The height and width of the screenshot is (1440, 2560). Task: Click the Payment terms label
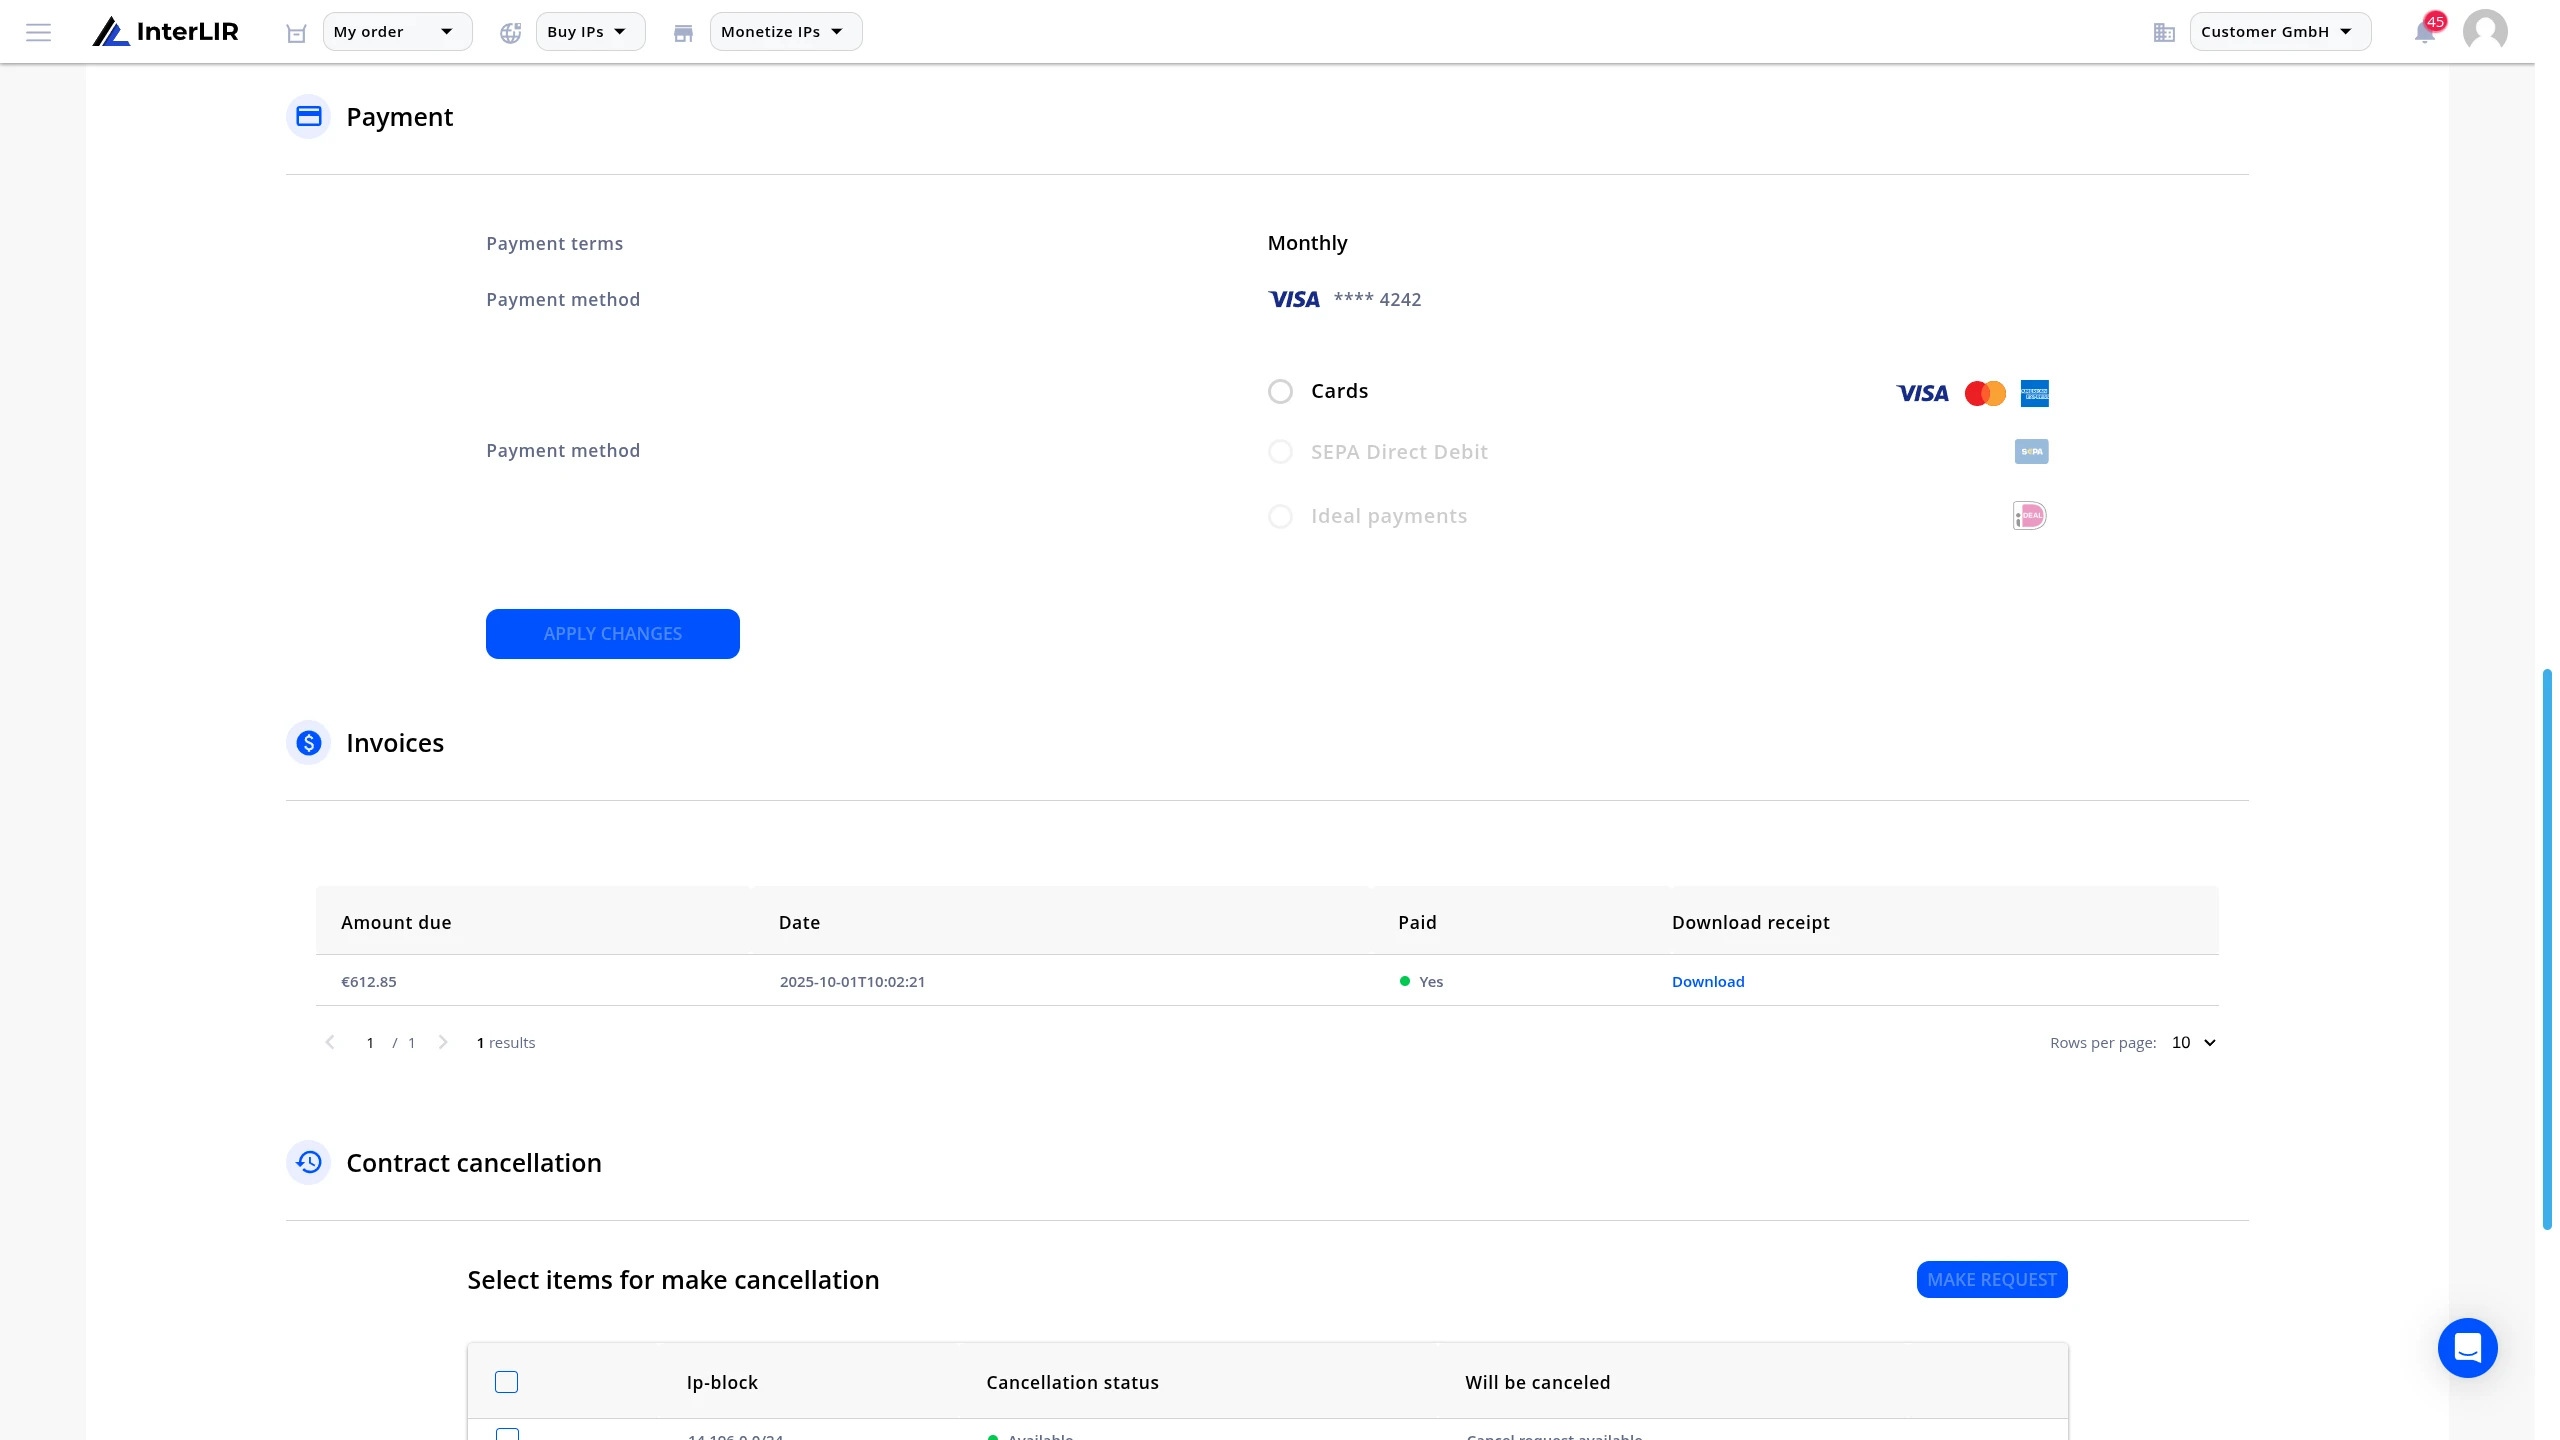pos(554,244)
